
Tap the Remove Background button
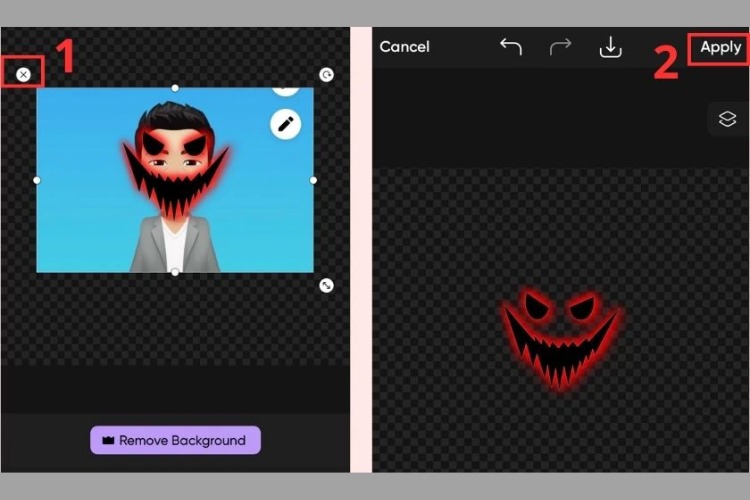[x=176, y=440]
